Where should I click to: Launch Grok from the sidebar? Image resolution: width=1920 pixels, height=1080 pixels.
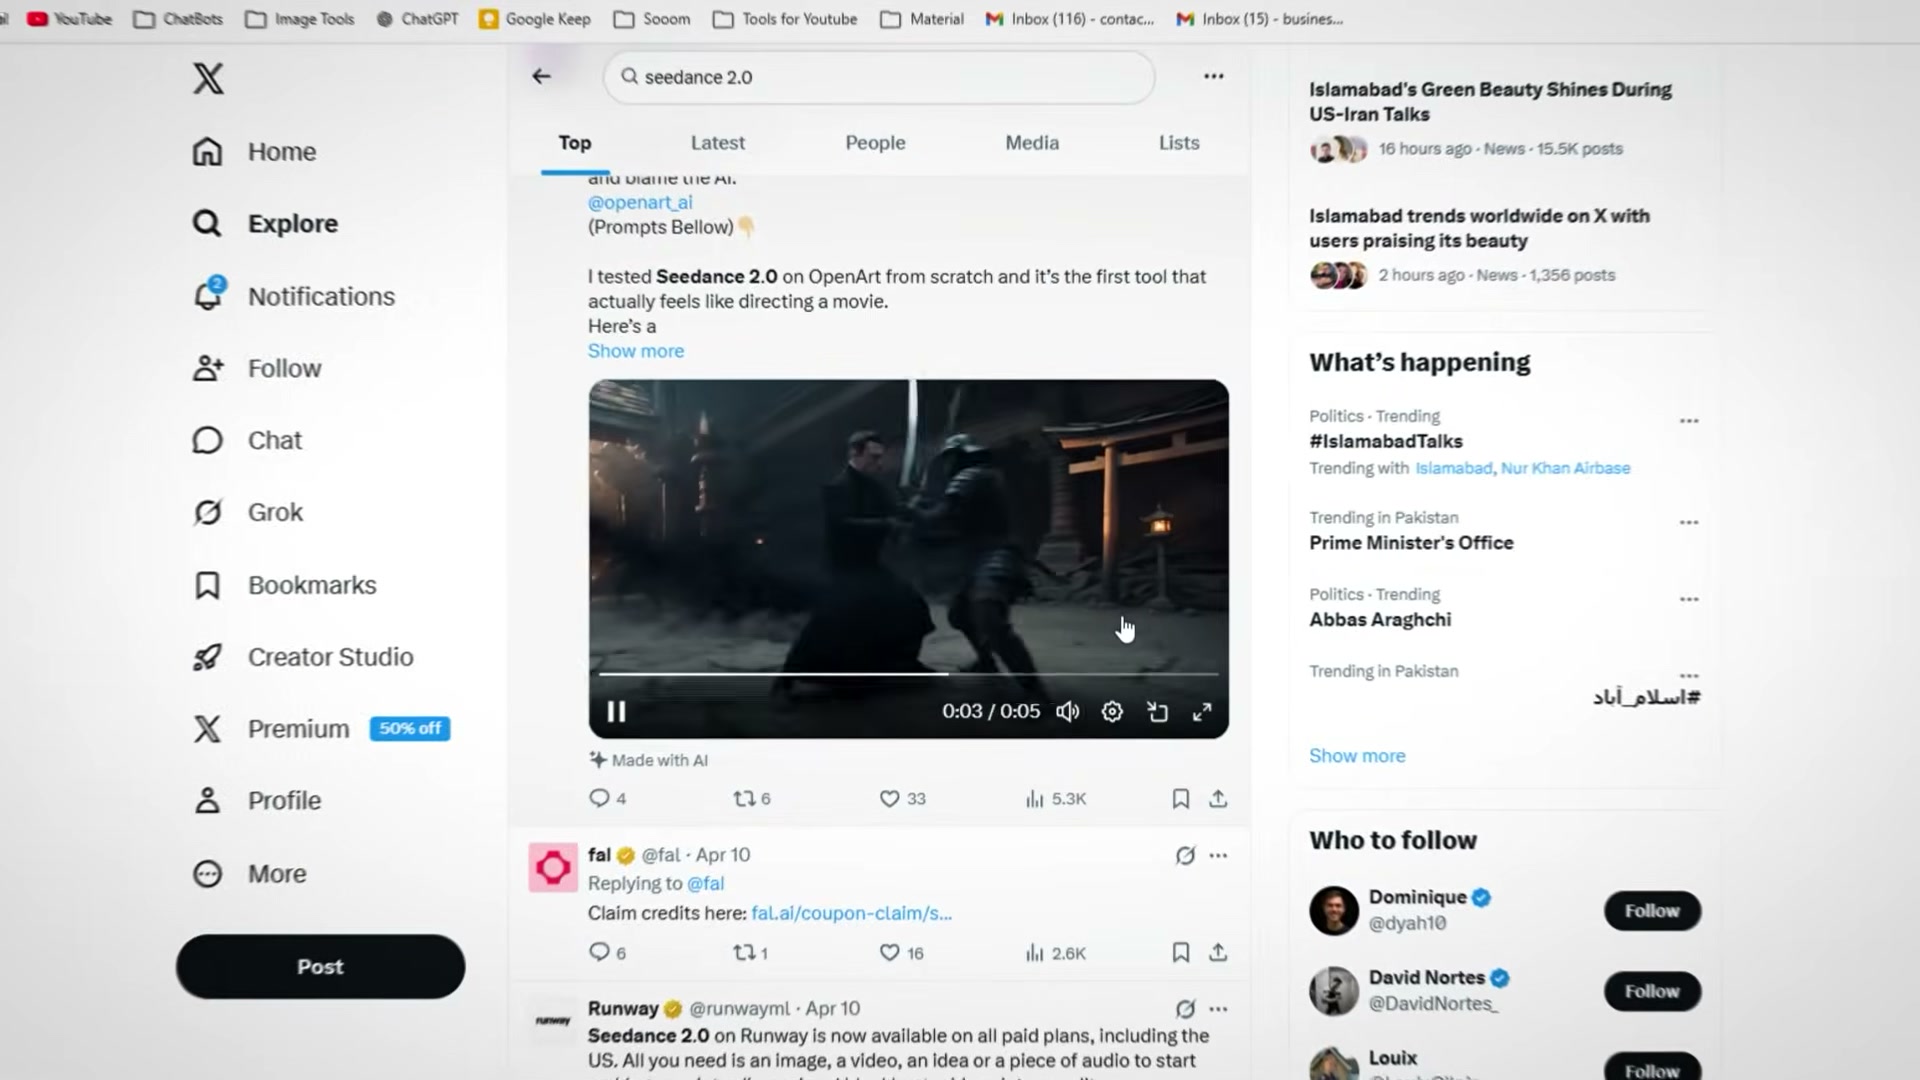247,512
